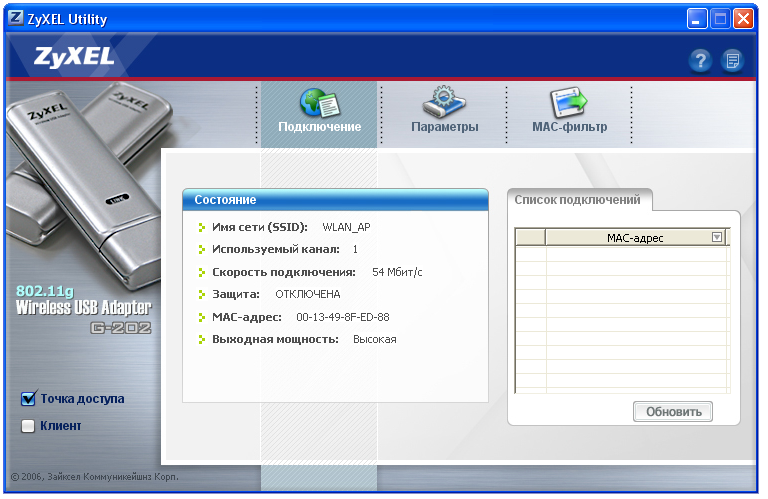Click the gear Параметры icon
Viewport: 768px width, 499px height.
click(x=444, y=101)
